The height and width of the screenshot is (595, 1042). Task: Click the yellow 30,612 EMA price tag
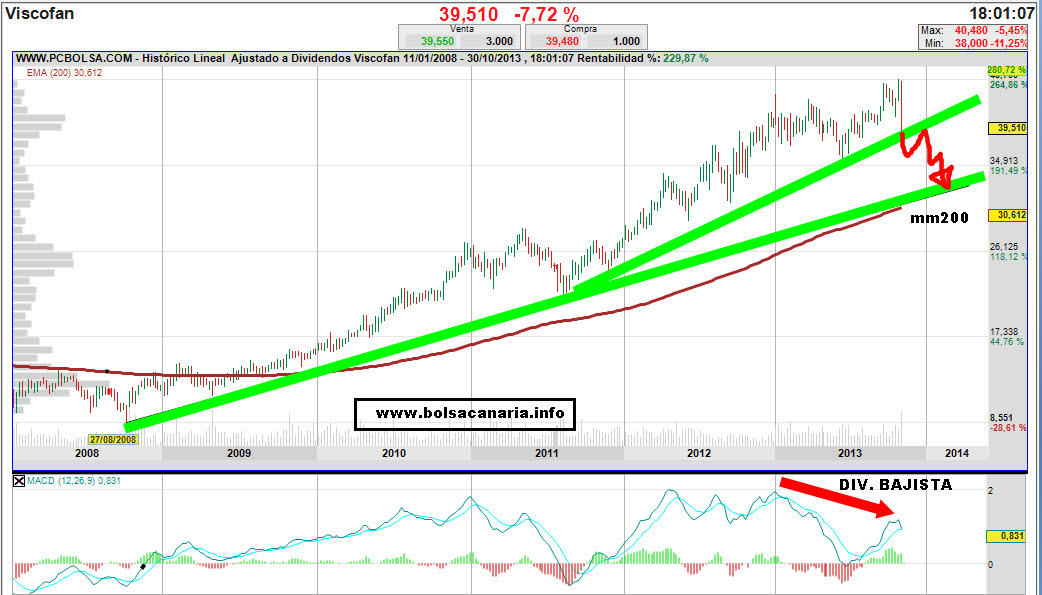point(1006,215)
